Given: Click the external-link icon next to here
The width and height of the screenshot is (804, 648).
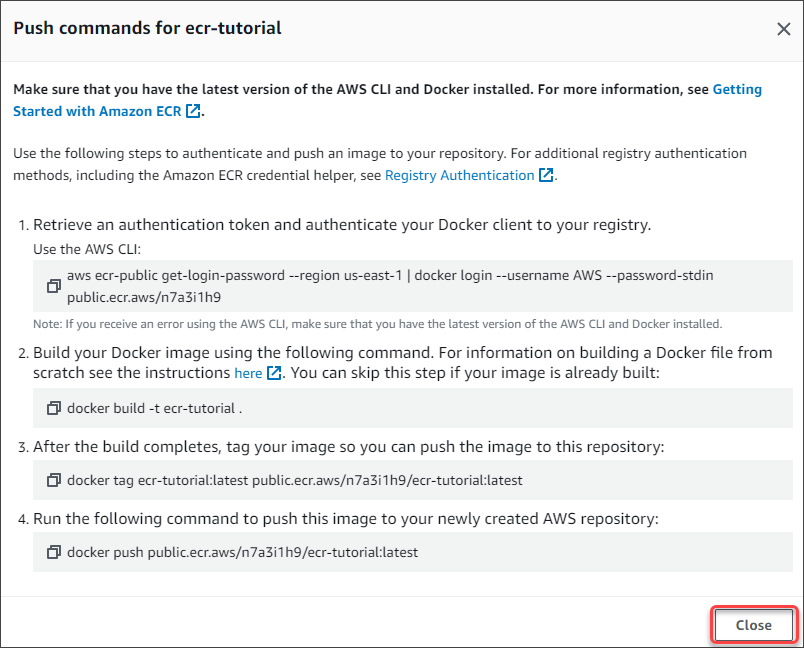Looking at the screenshot, I should tap(274, 373).
